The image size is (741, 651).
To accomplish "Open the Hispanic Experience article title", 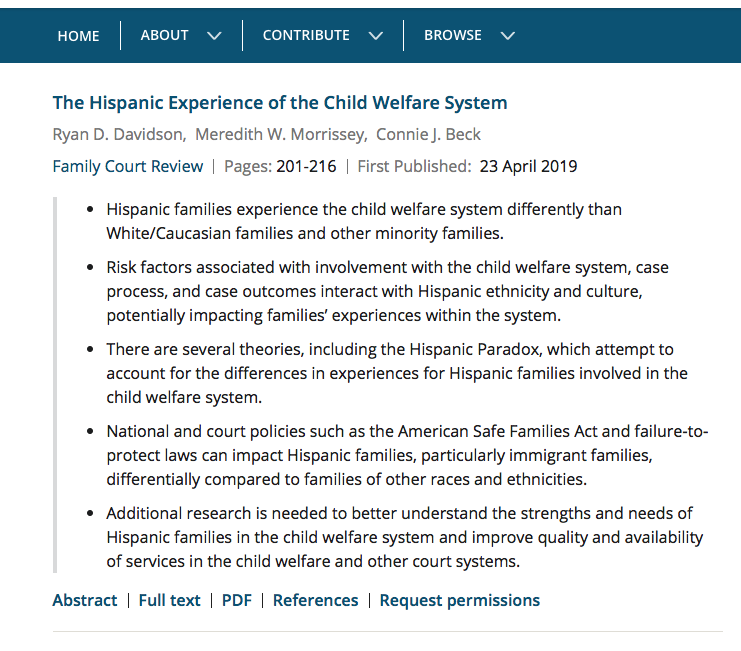I will (x=280, y=103).
